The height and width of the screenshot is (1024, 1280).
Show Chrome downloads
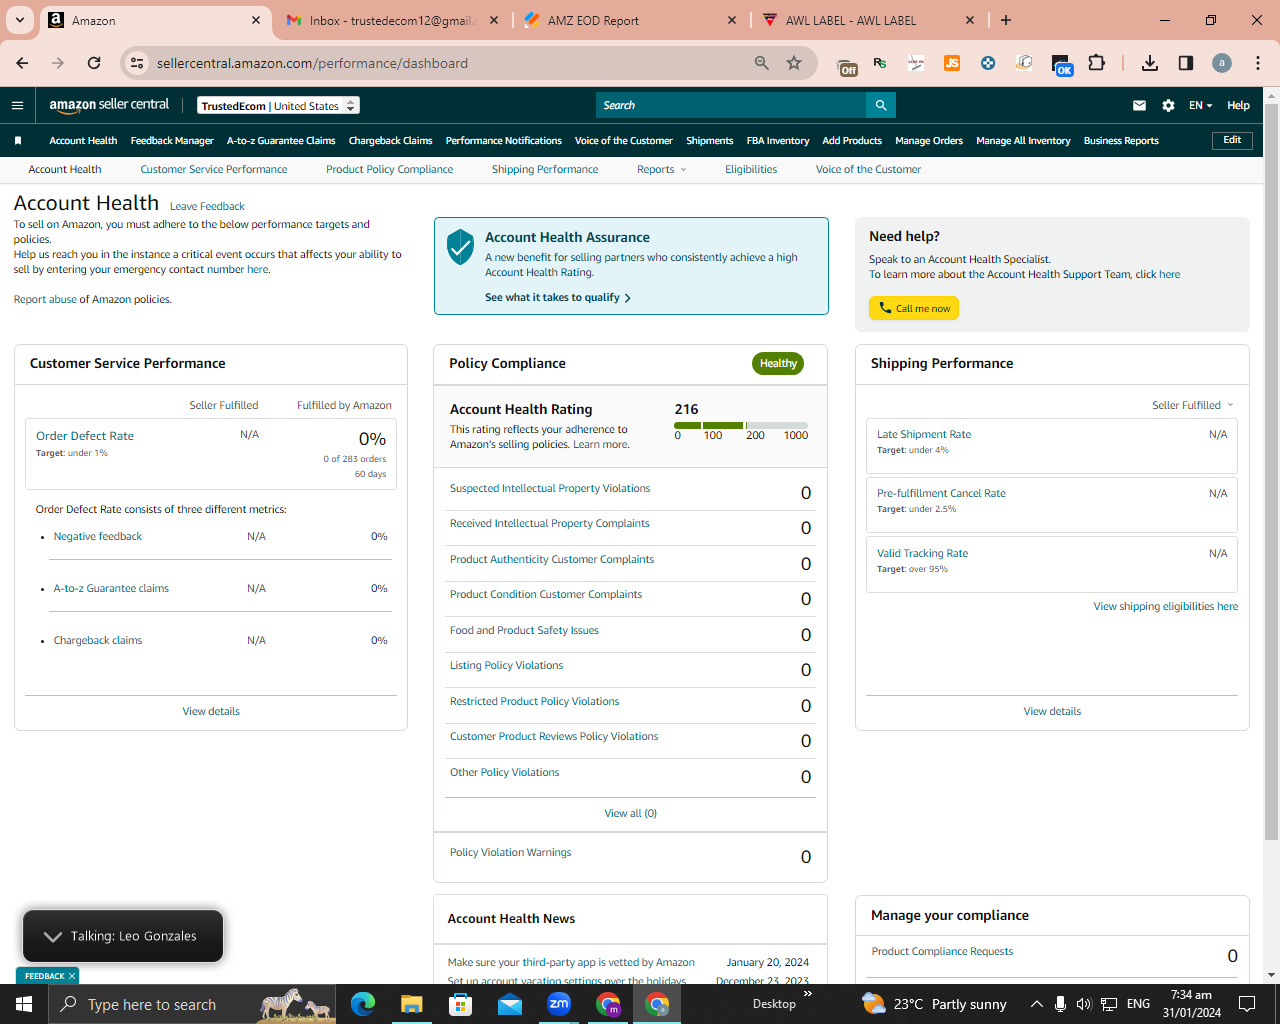[x=1150, y=63]
